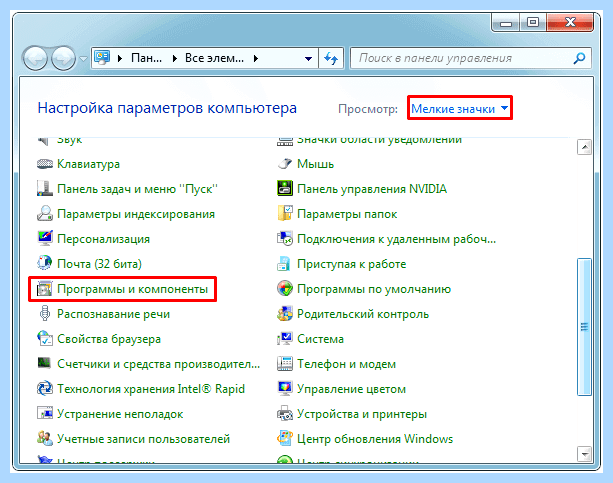Click the Color Management icon
Screen dimensions: 613x483
click(x=285, y=388)
